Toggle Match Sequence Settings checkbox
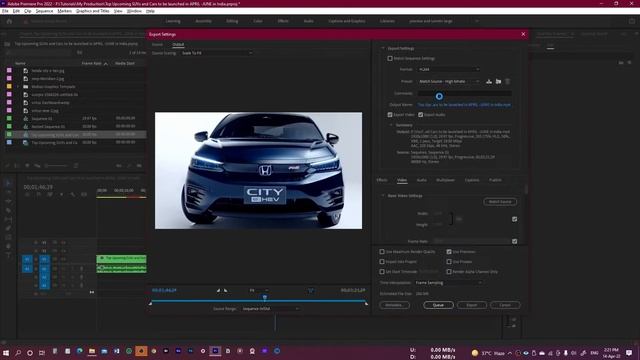This screenshot has width=640, height=360. [390, 58]
